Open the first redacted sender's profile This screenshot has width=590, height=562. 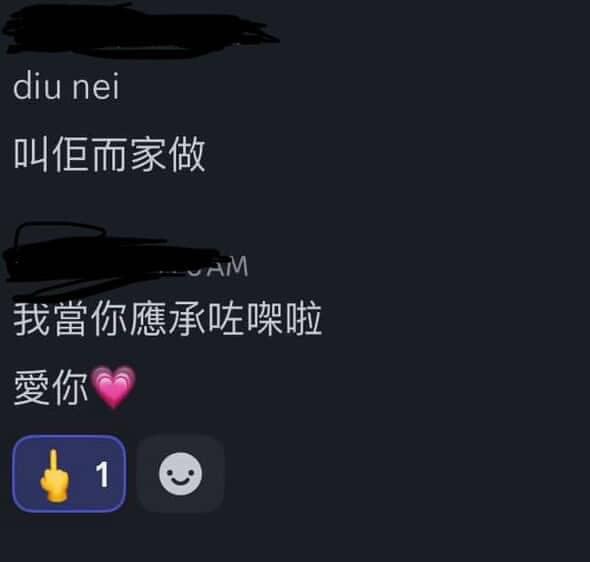(x=139, y=30)
